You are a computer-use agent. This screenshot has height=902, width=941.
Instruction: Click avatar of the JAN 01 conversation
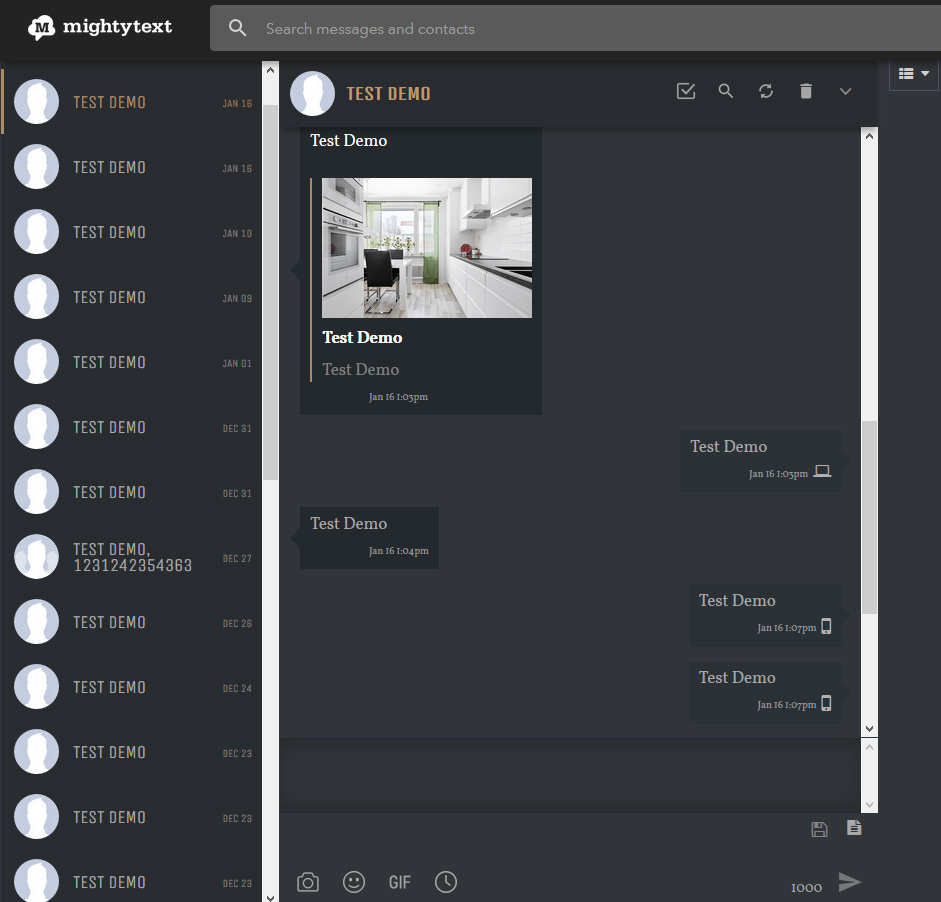tap(37, 362)
